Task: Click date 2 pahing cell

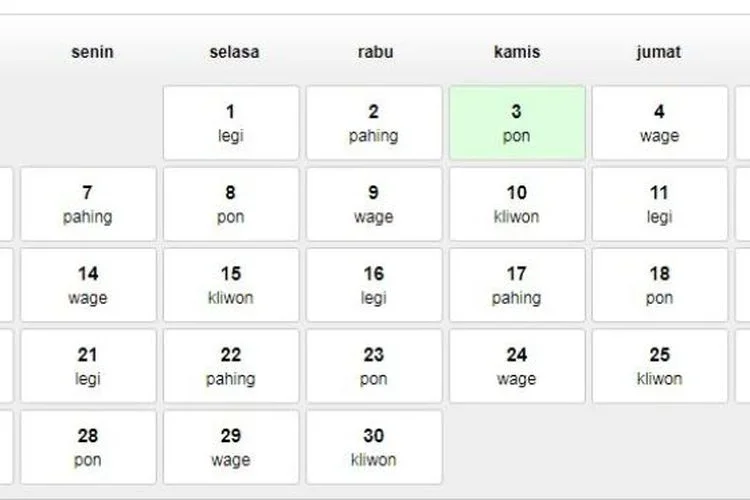Action: pyautogui.click(x=374, y=123)
